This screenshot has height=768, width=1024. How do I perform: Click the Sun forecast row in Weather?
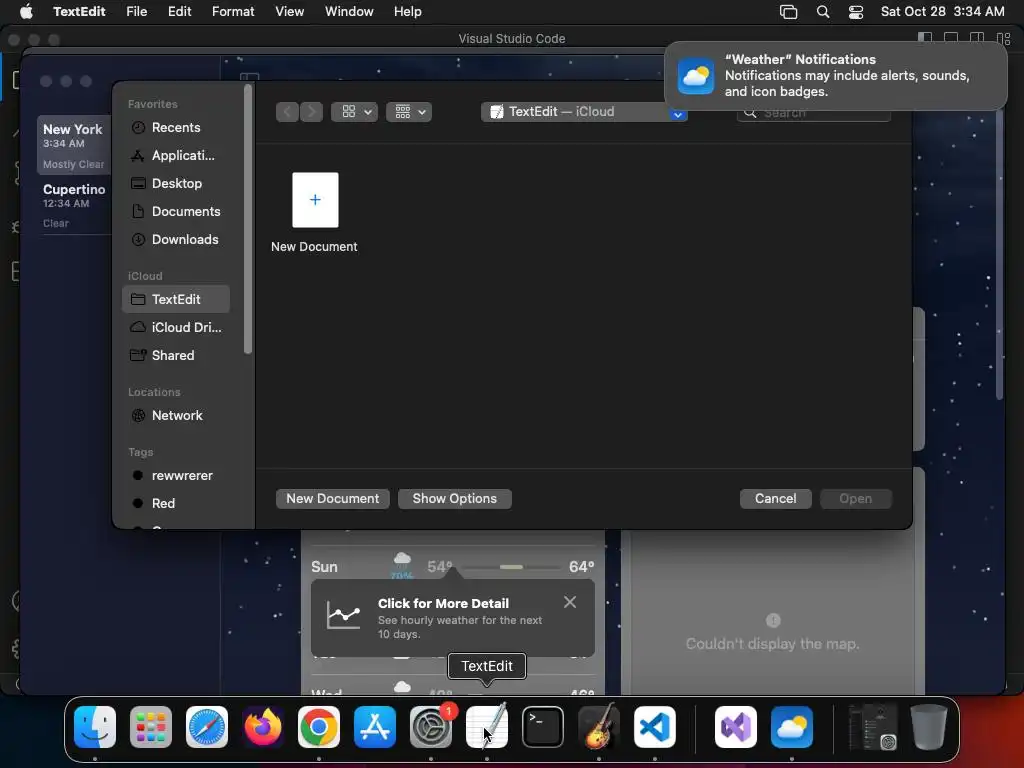click(x=453, y=566)
